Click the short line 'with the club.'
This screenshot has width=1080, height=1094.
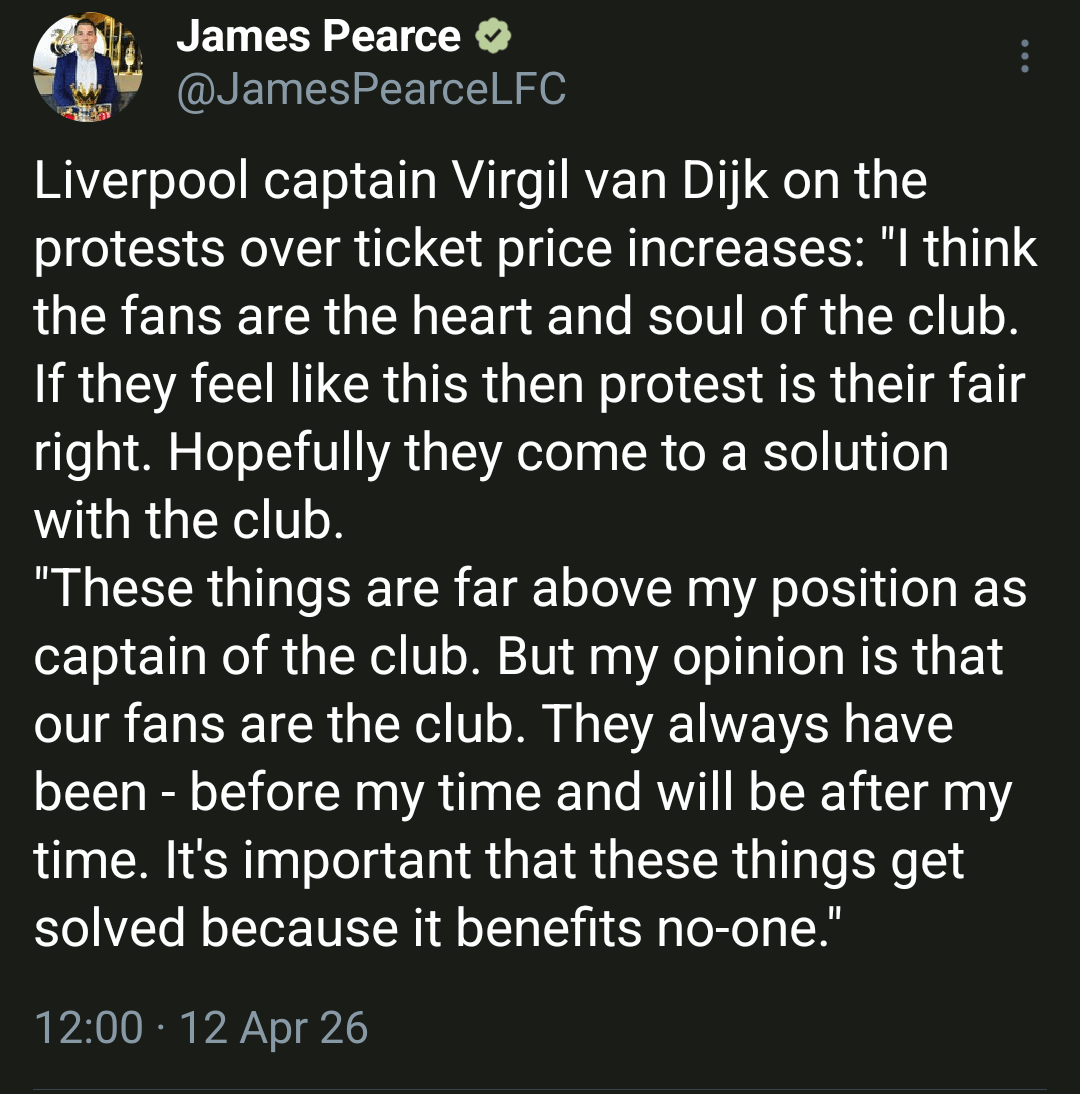188,521
